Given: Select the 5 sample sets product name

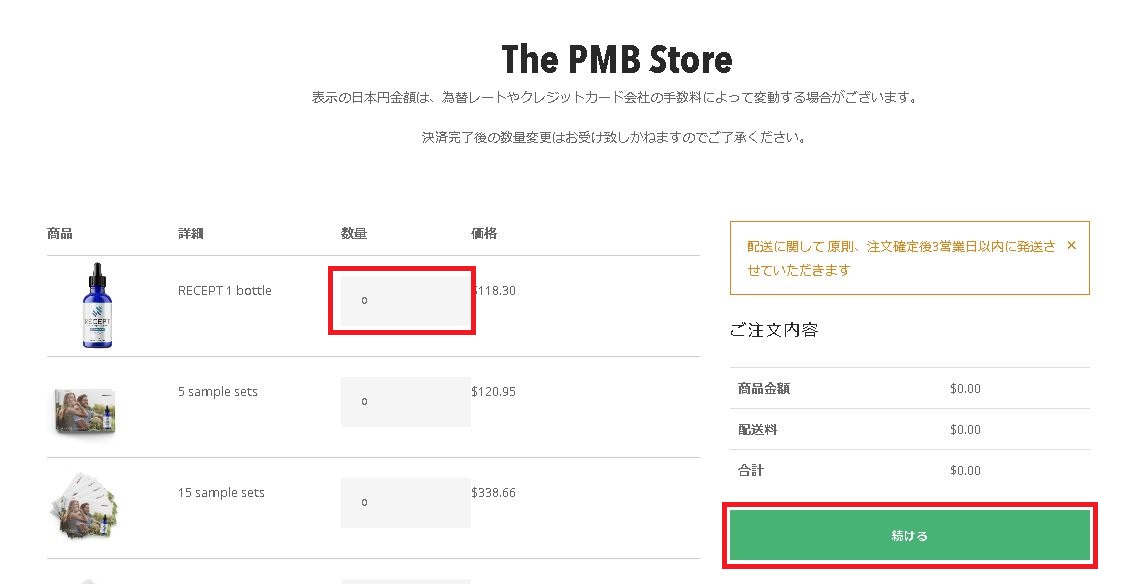Looking at the screenshot, I should pos(217,392).
